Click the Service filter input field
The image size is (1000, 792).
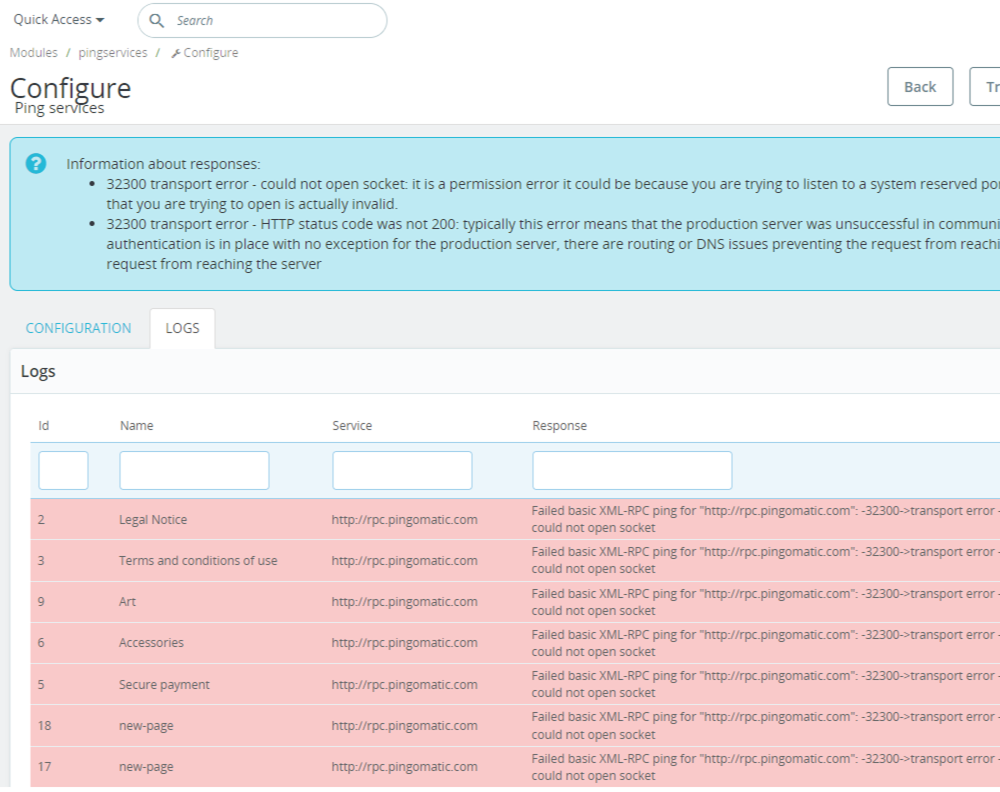click(402, 469)
